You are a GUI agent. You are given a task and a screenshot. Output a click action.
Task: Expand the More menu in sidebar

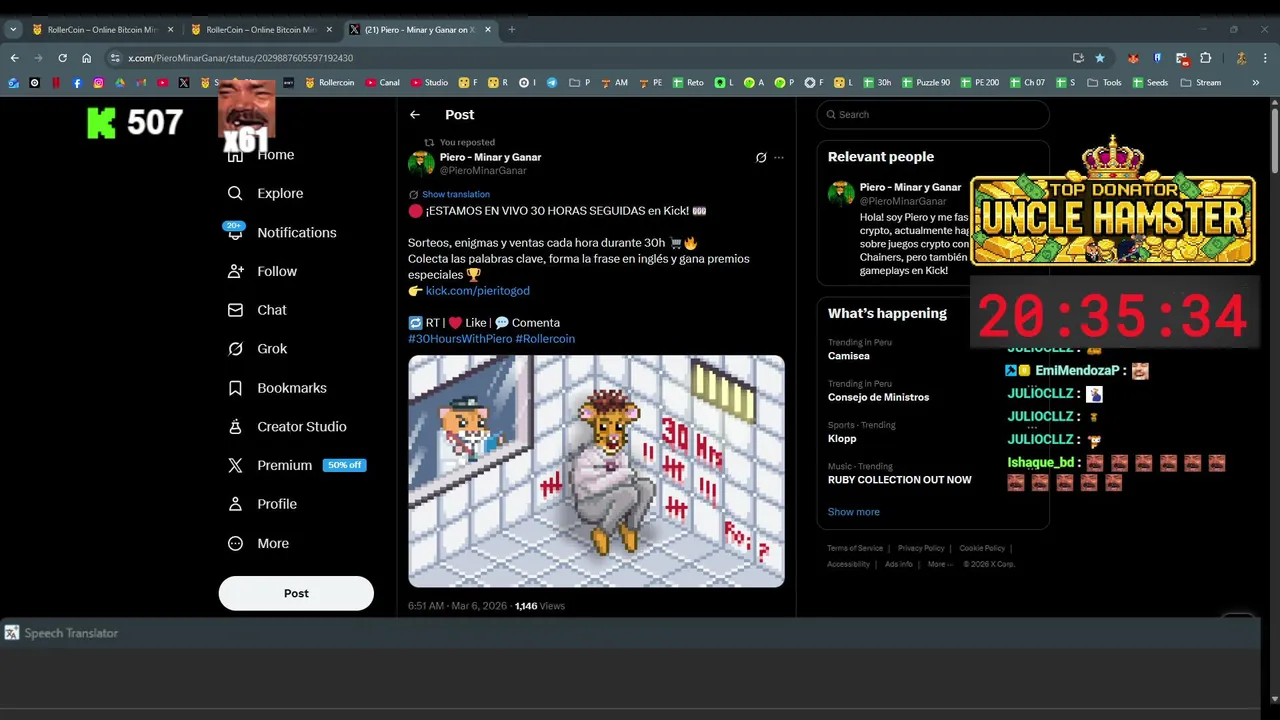258,543
